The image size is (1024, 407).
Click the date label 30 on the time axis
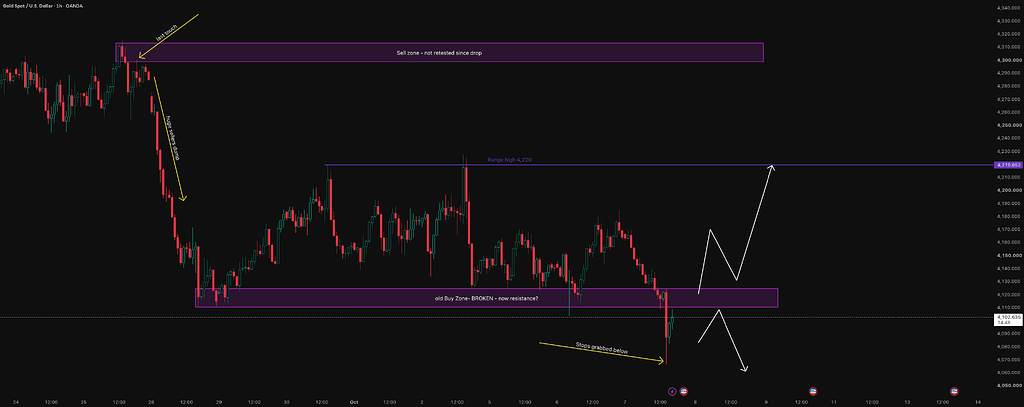tap(287, 402)
